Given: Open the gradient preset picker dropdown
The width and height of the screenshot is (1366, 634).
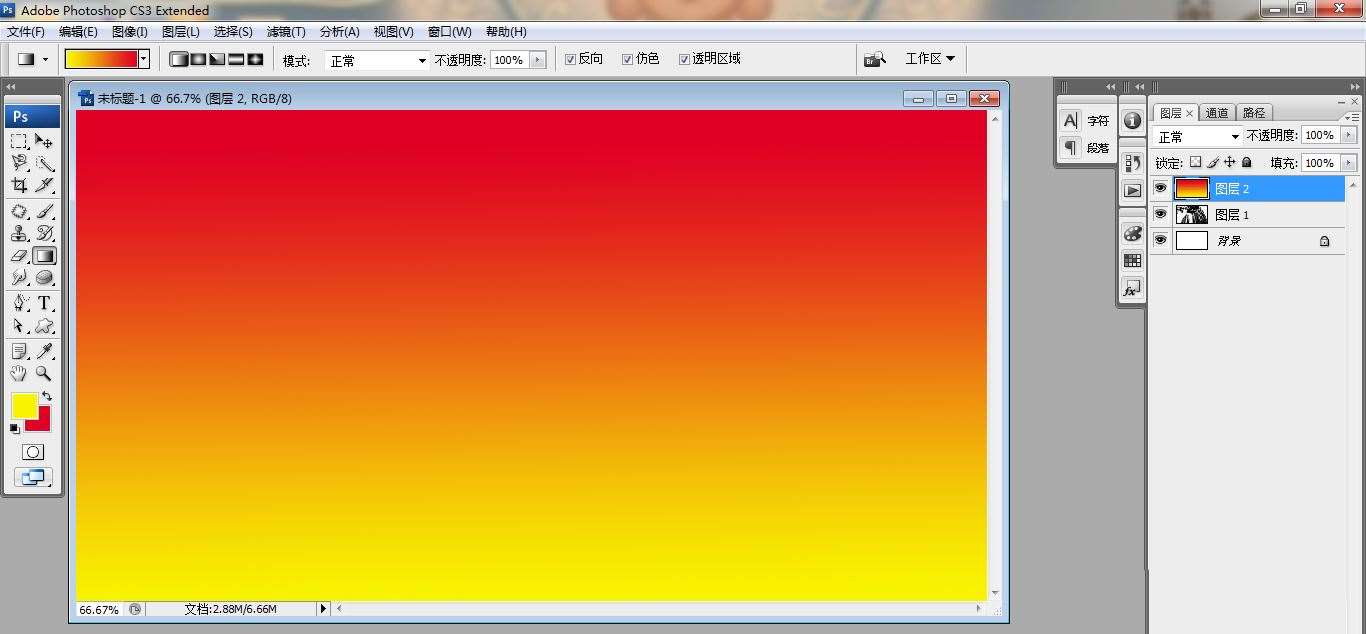Looking at the screenshot, I should click(143, 59).
